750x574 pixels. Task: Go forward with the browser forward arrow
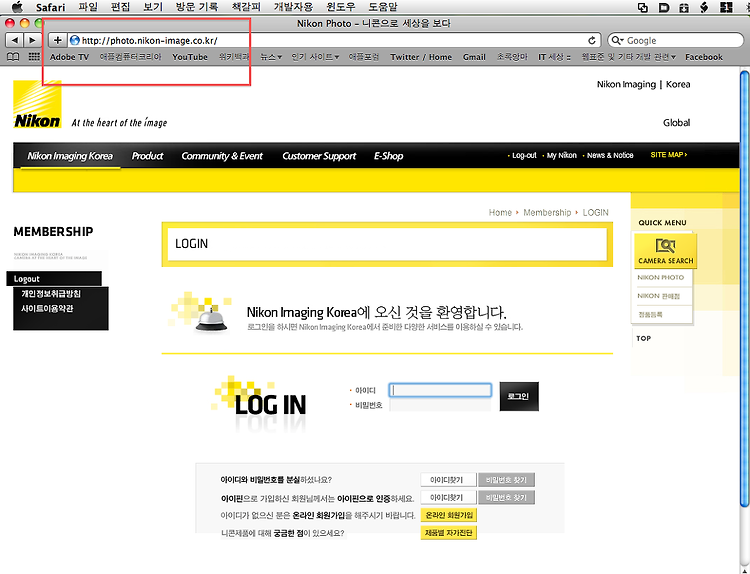click(32, 40)
